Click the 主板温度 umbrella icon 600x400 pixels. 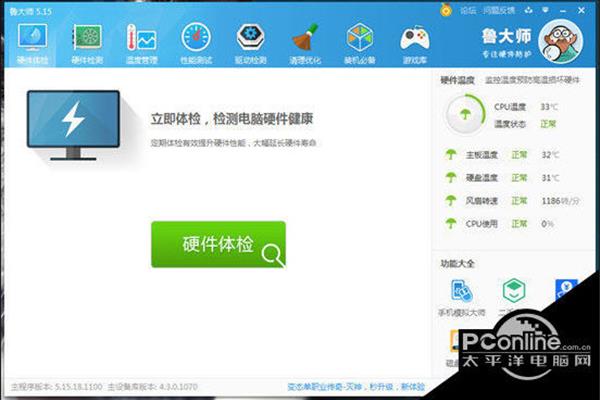click(451, 155)
